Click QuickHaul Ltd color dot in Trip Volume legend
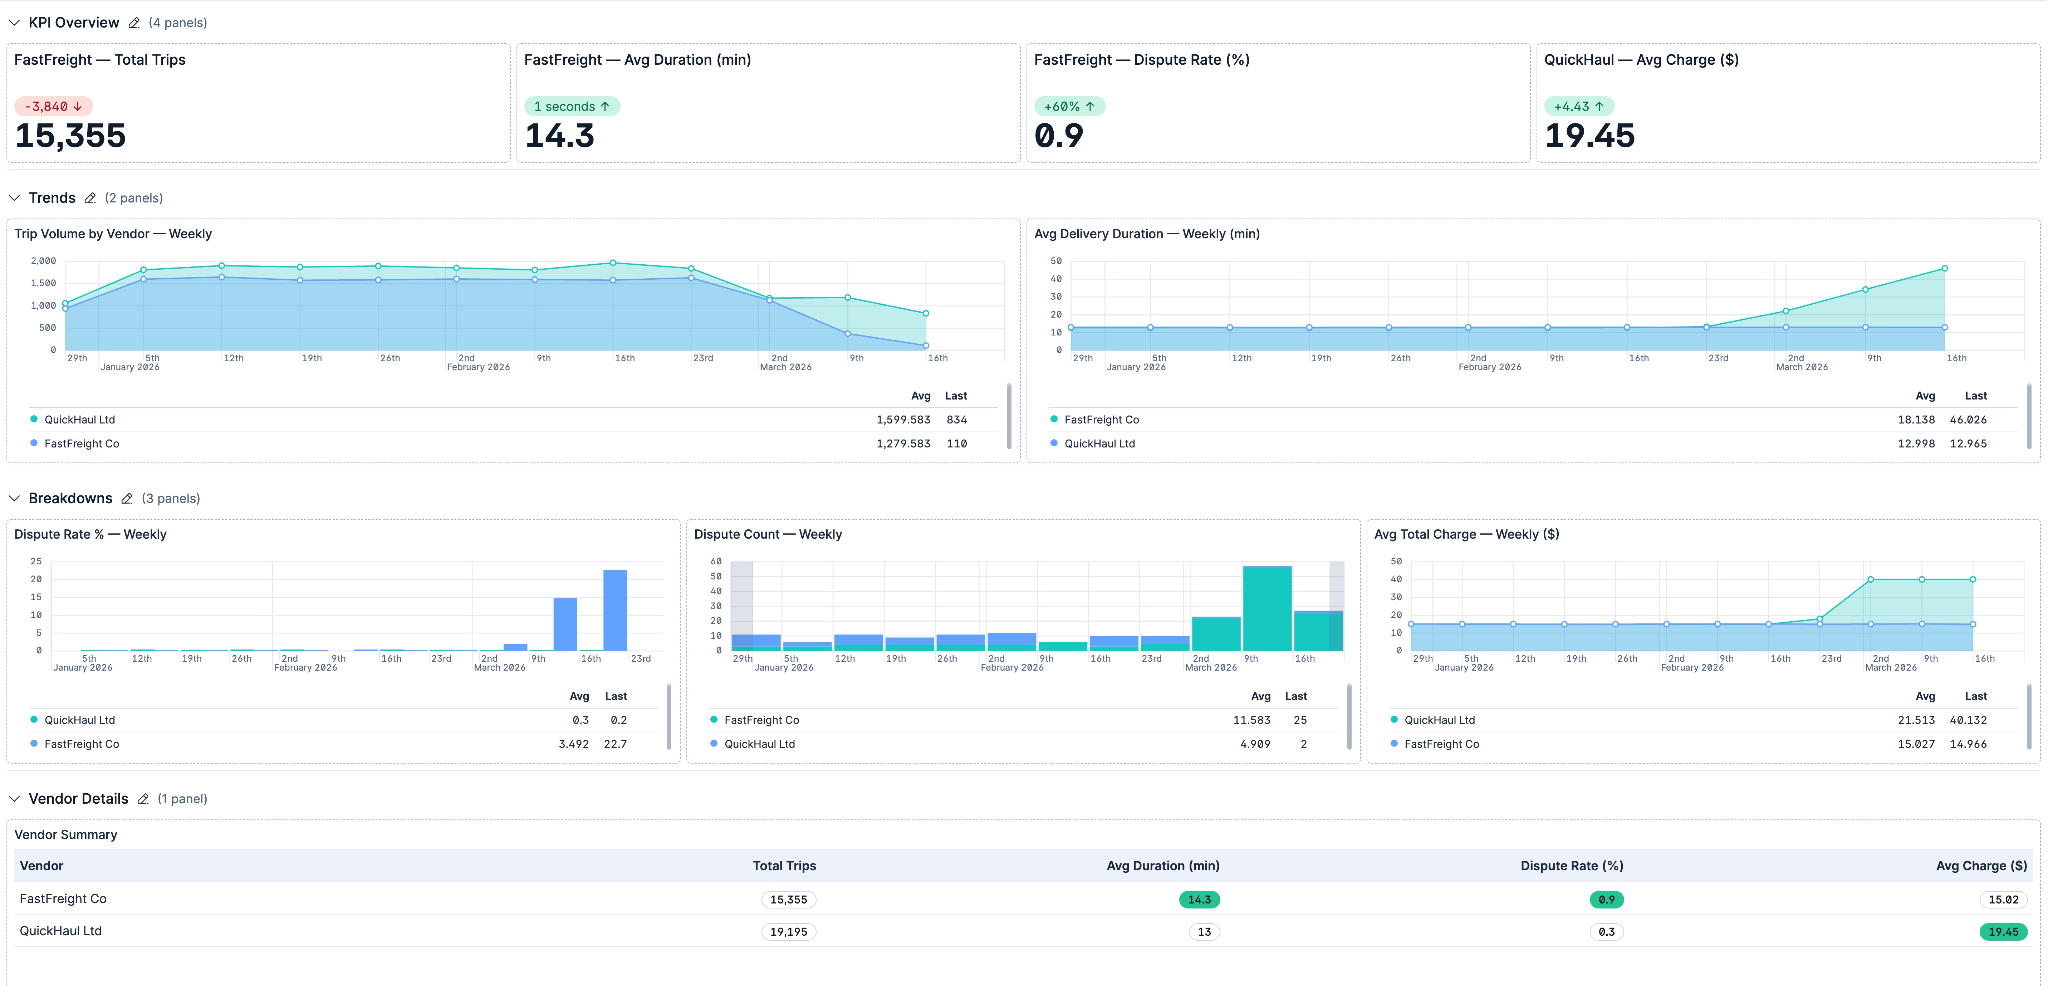 tap(34, 419)
